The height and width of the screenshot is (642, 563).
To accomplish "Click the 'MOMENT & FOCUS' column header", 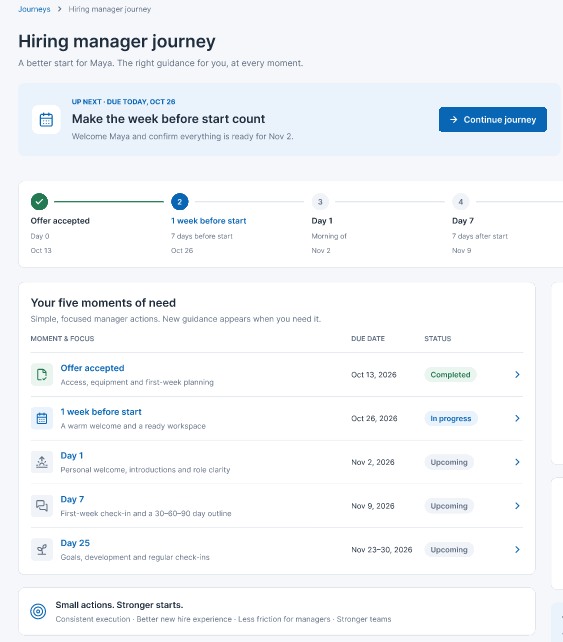I will point(62,339).
